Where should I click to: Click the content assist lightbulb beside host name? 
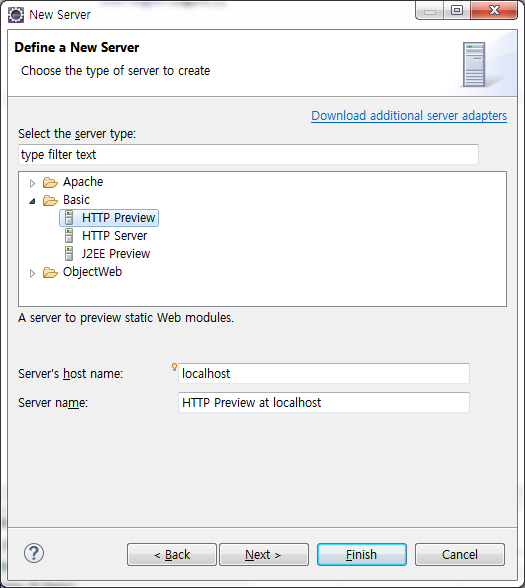(174, 367)
